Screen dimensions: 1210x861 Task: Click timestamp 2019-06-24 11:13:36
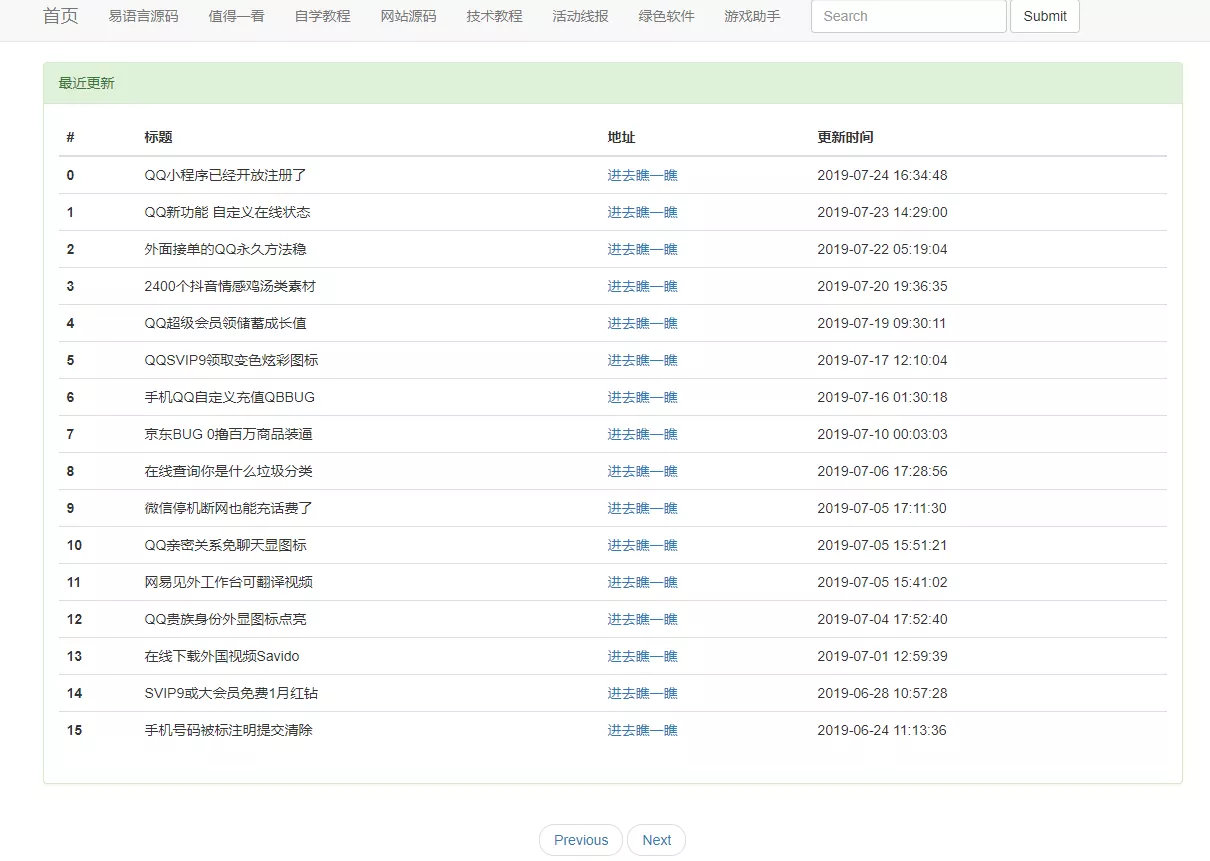[882, 730]
